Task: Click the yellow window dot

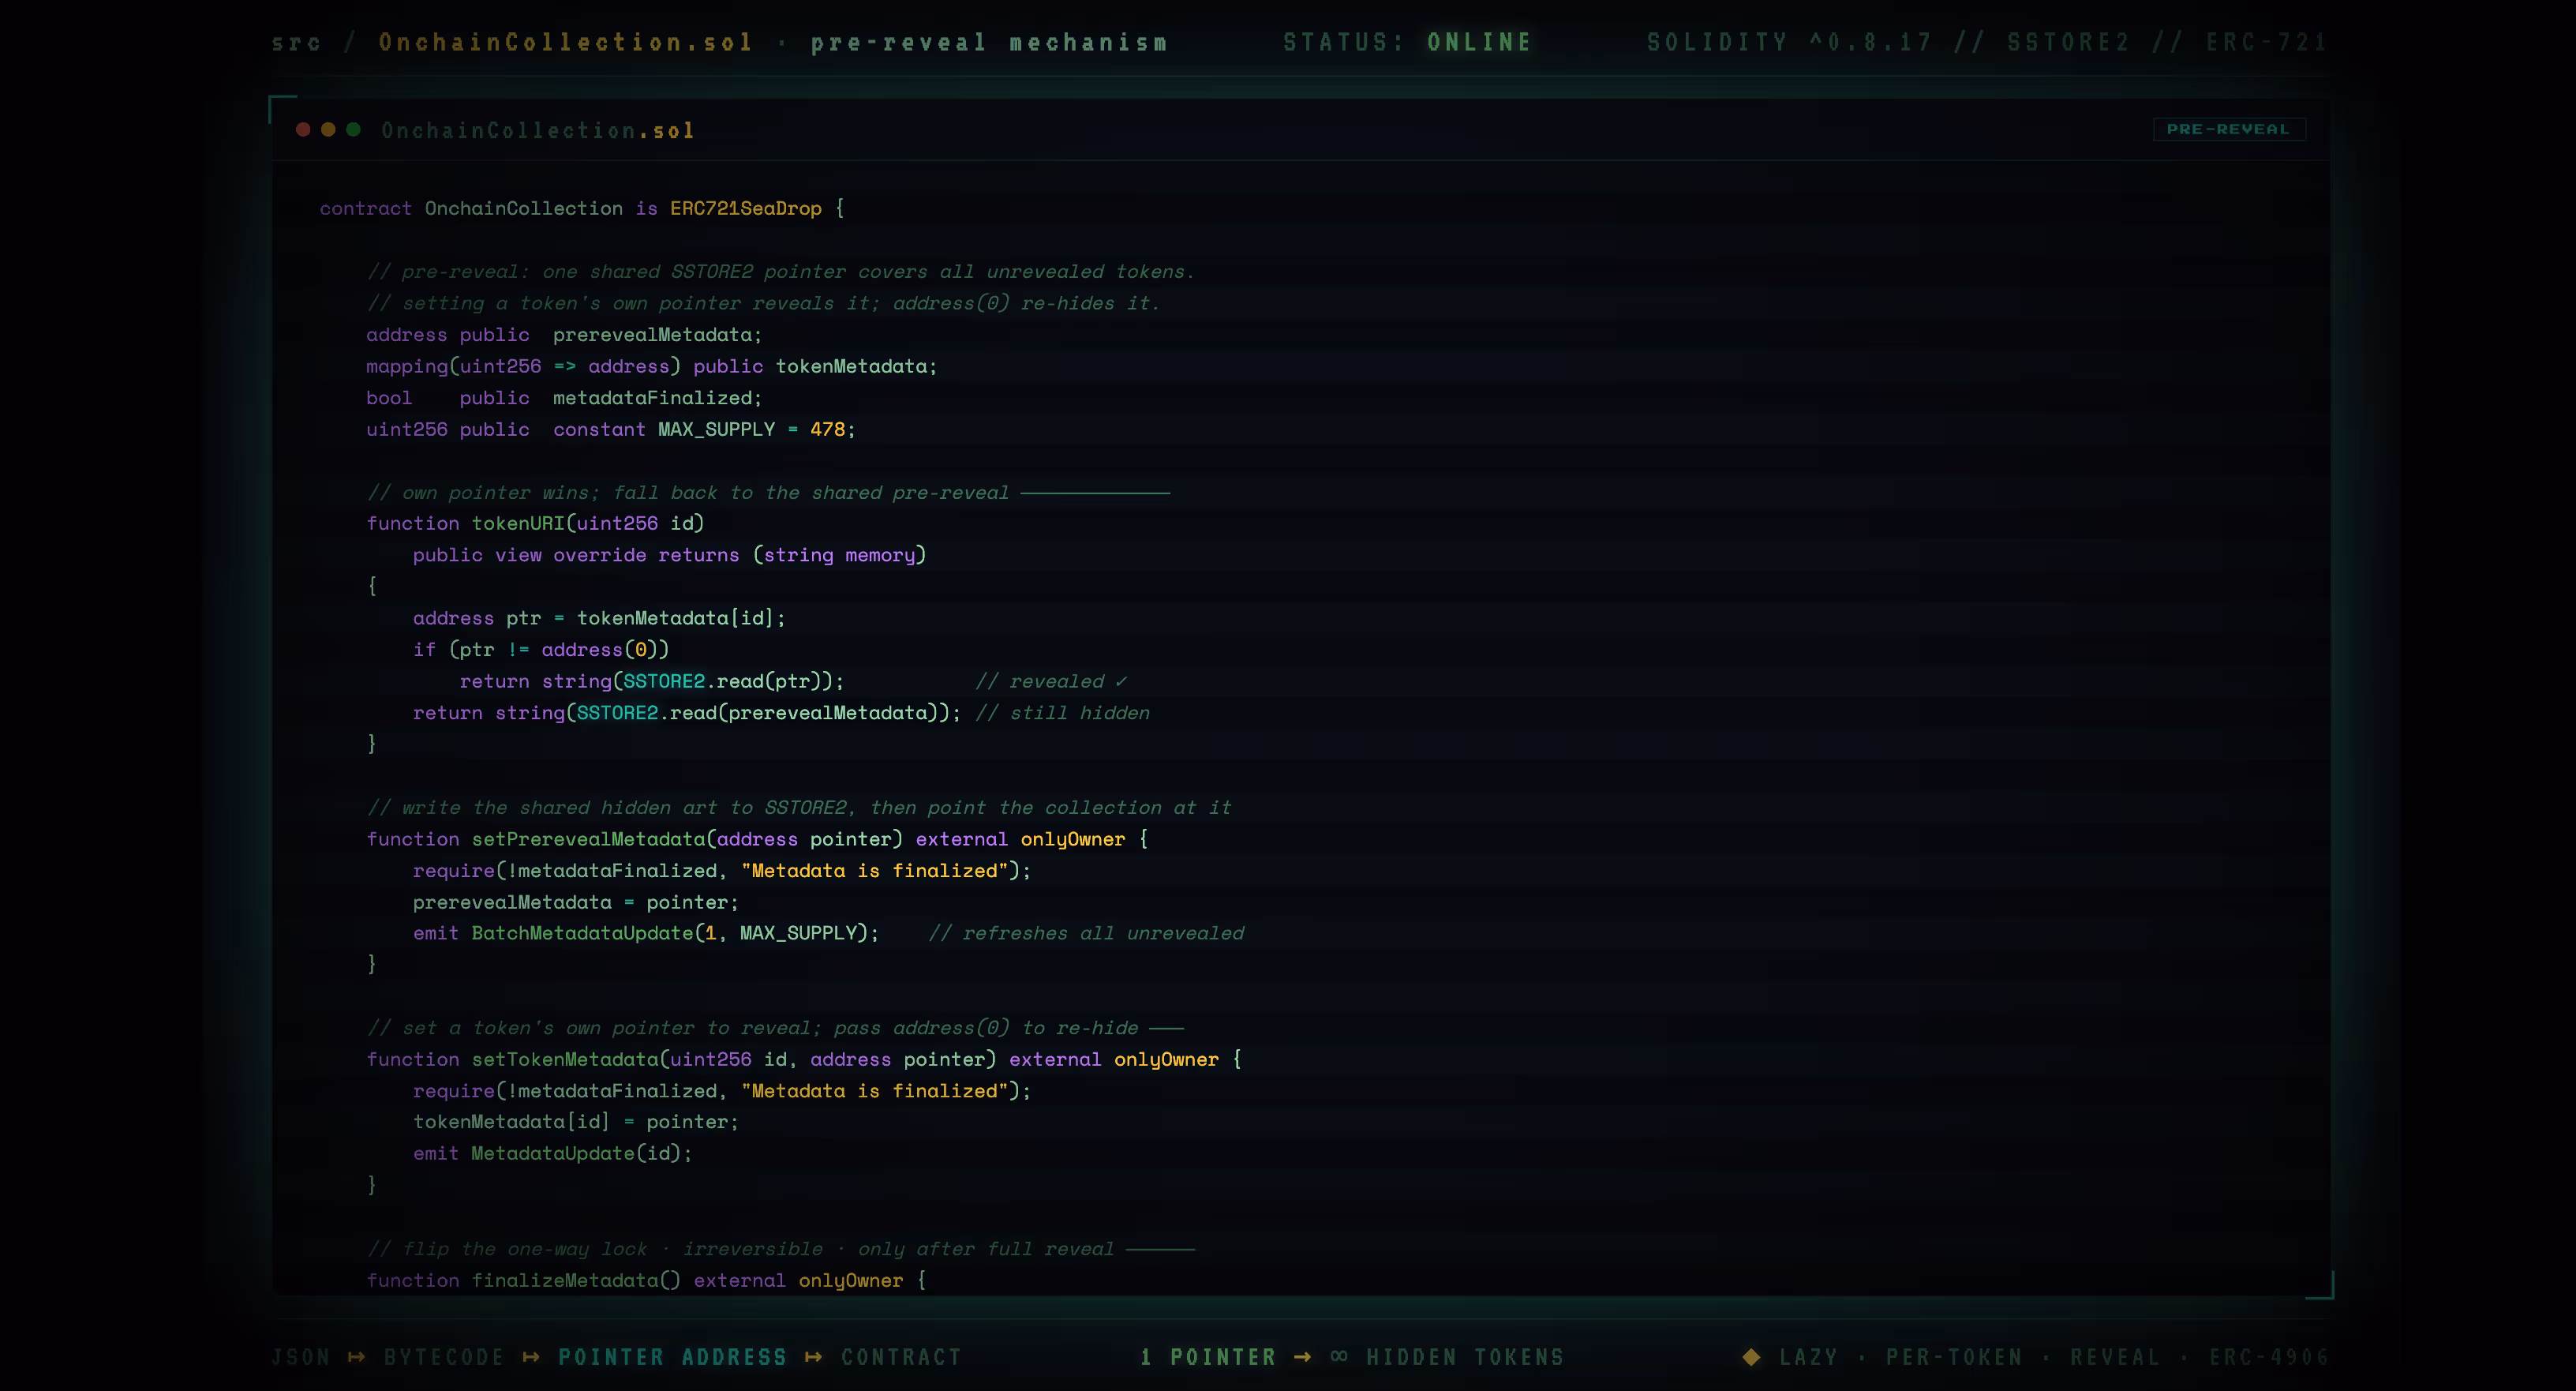Action: tap(328, 130)
